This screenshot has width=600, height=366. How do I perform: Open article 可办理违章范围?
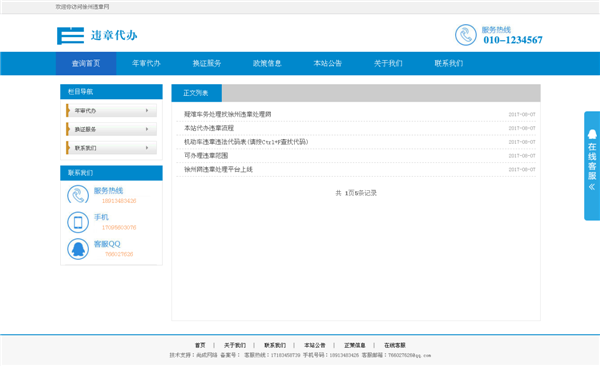(x=206, y=155)
